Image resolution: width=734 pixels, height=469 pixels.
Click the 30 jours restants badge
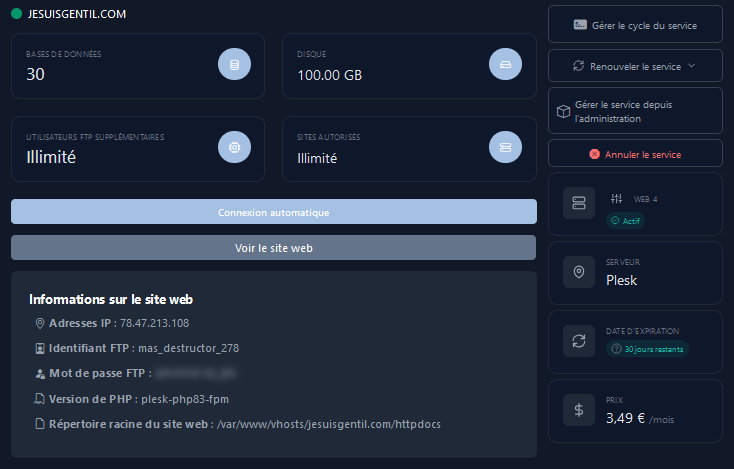tap(648, 349)
